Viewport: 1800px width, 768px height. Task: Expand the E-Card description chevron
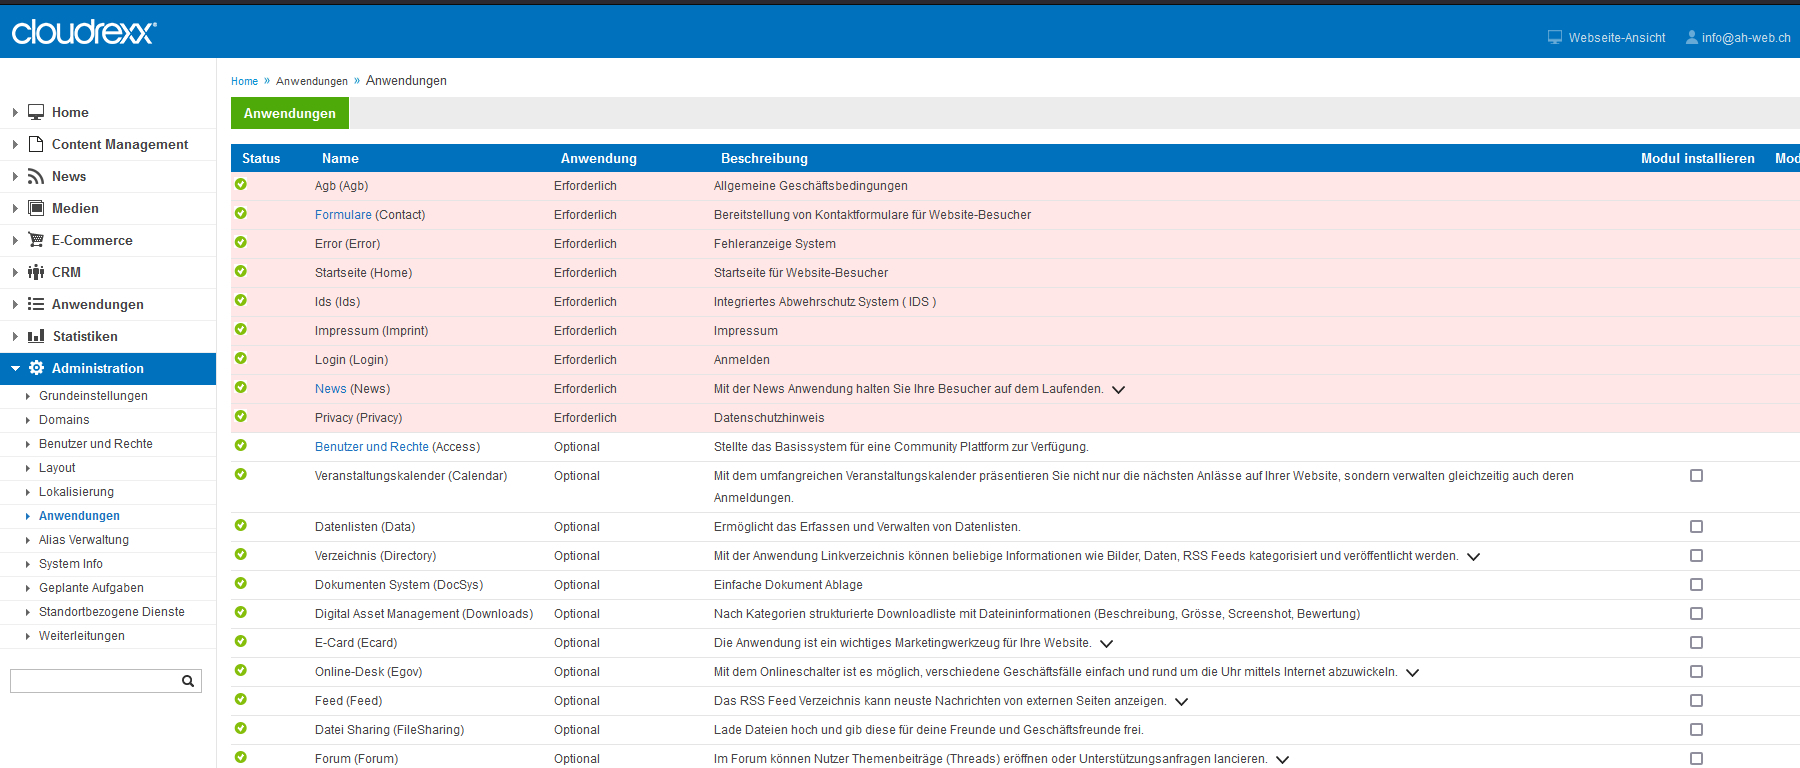[1106, 644]
